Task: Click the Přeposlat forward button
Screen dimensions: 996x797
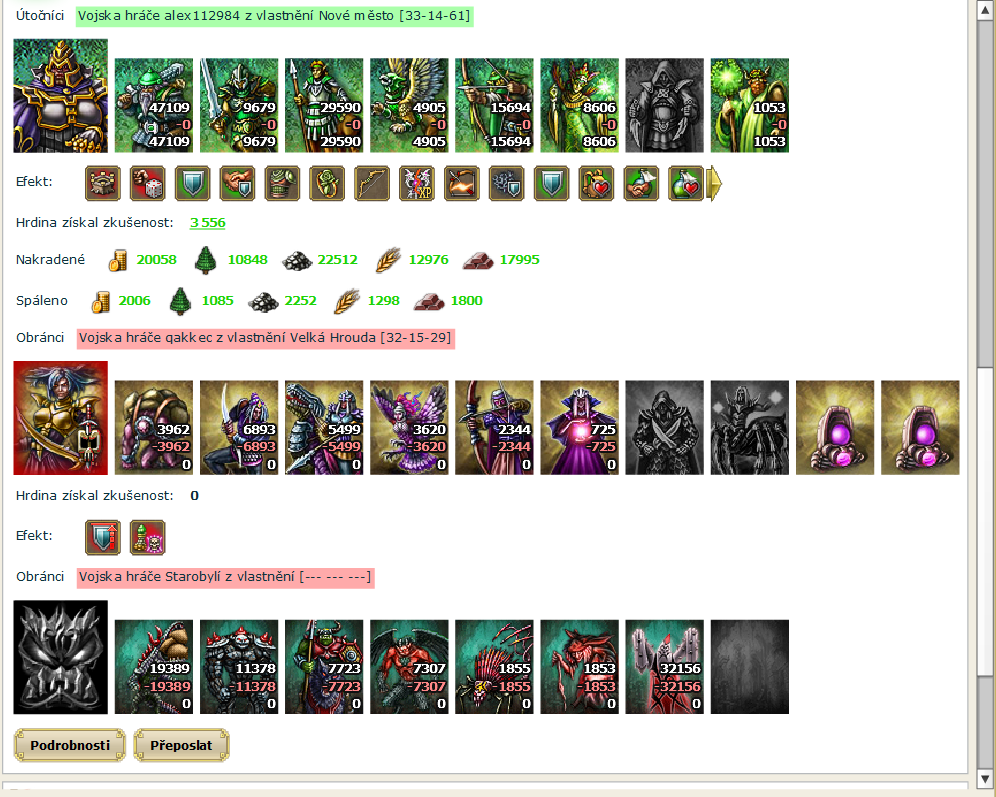Action: [x=181, y=745]
